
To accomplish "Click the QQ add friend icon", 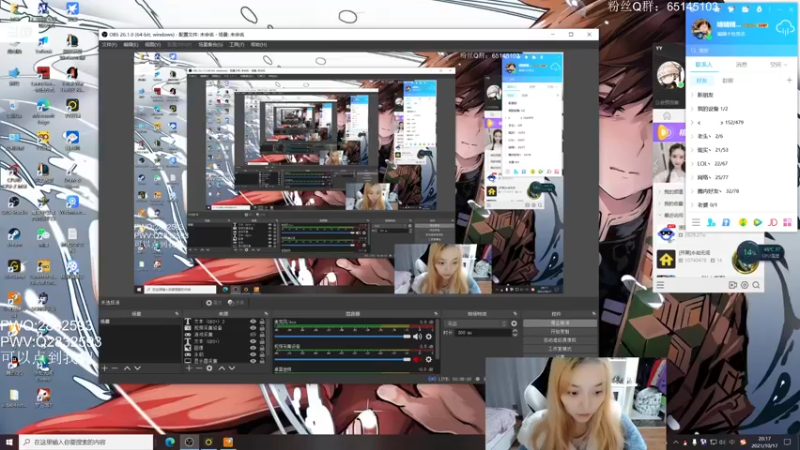I will coord(711,222).
